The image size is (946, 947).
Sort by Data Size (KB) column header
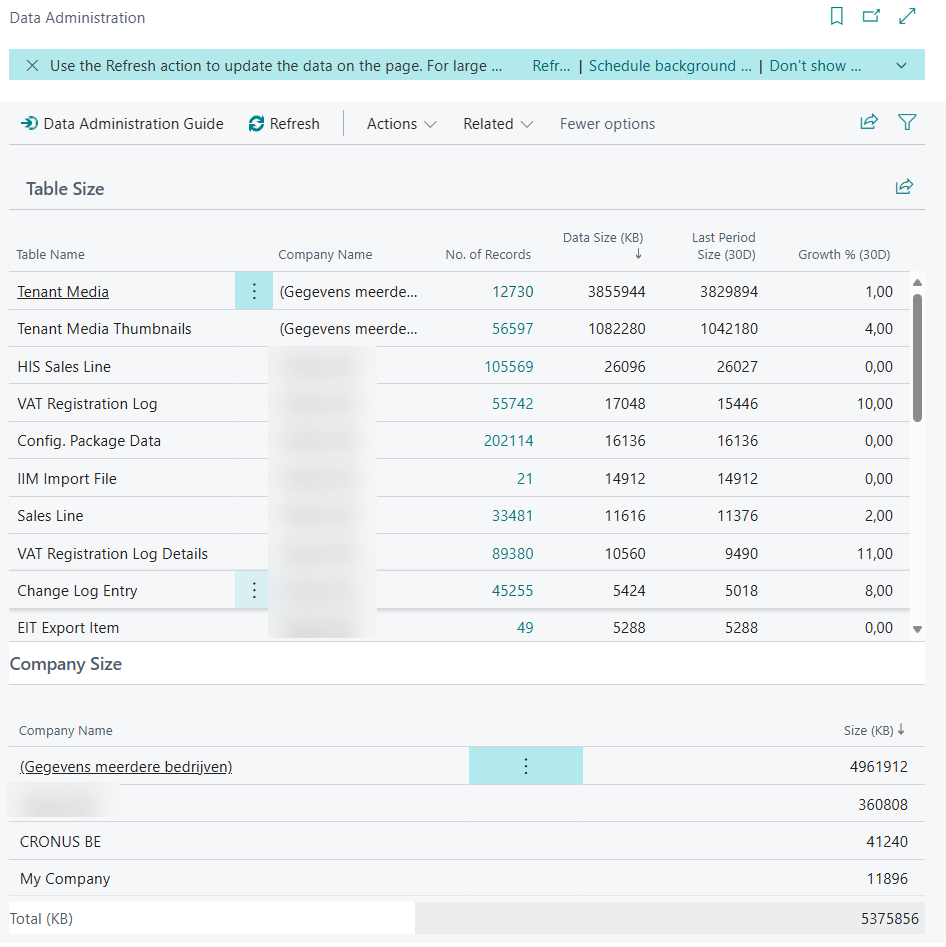coord(603,238)
